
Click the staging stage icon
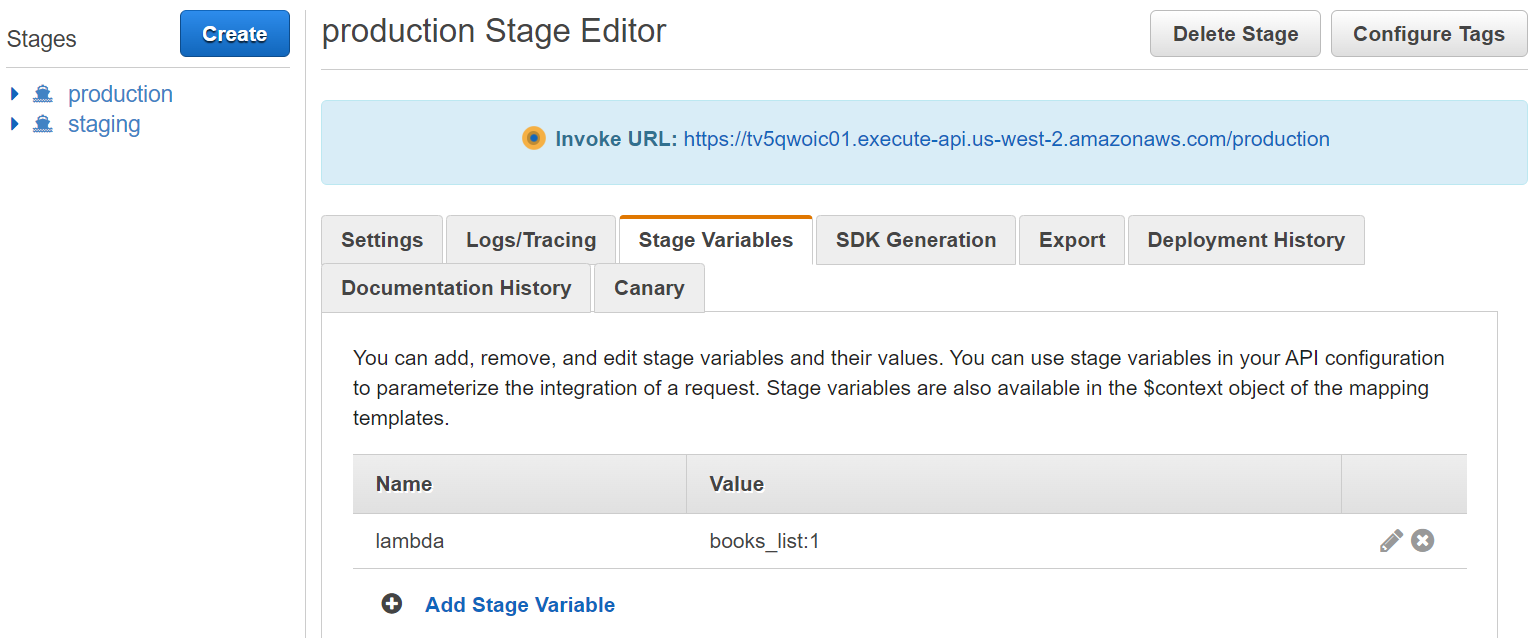[x=43, y=124]
